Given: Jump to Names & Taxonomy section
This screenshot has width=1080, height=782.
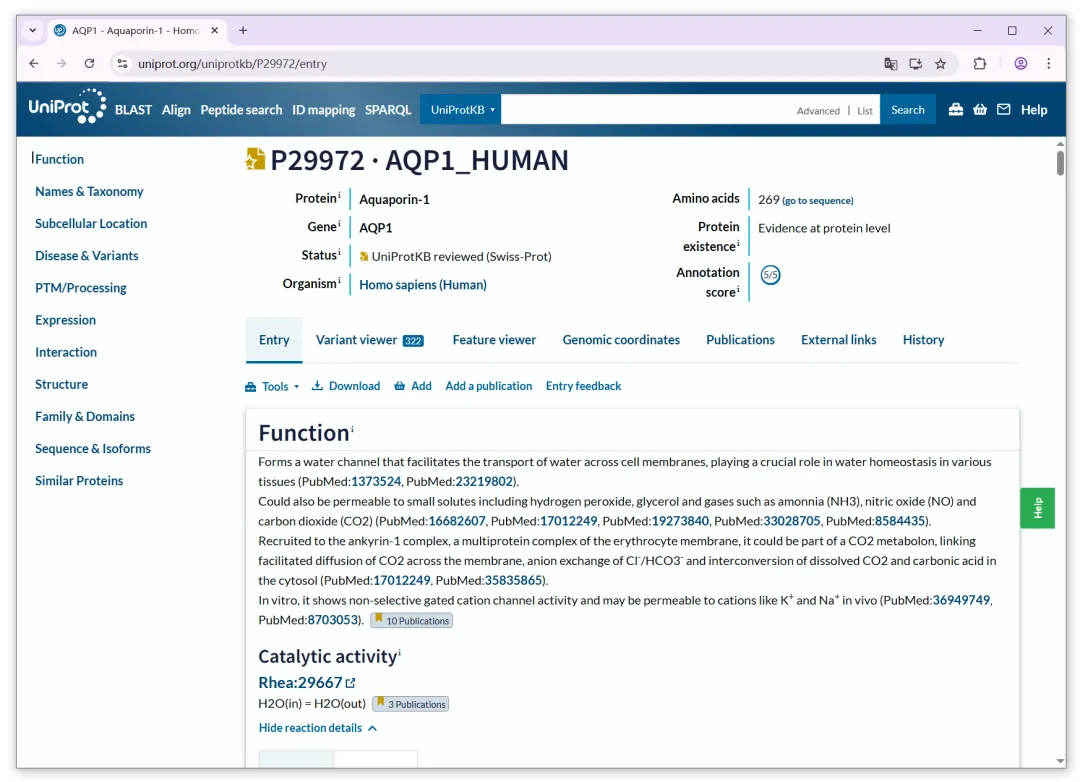Looking at the screenshot, I should [x=90, y=192].
